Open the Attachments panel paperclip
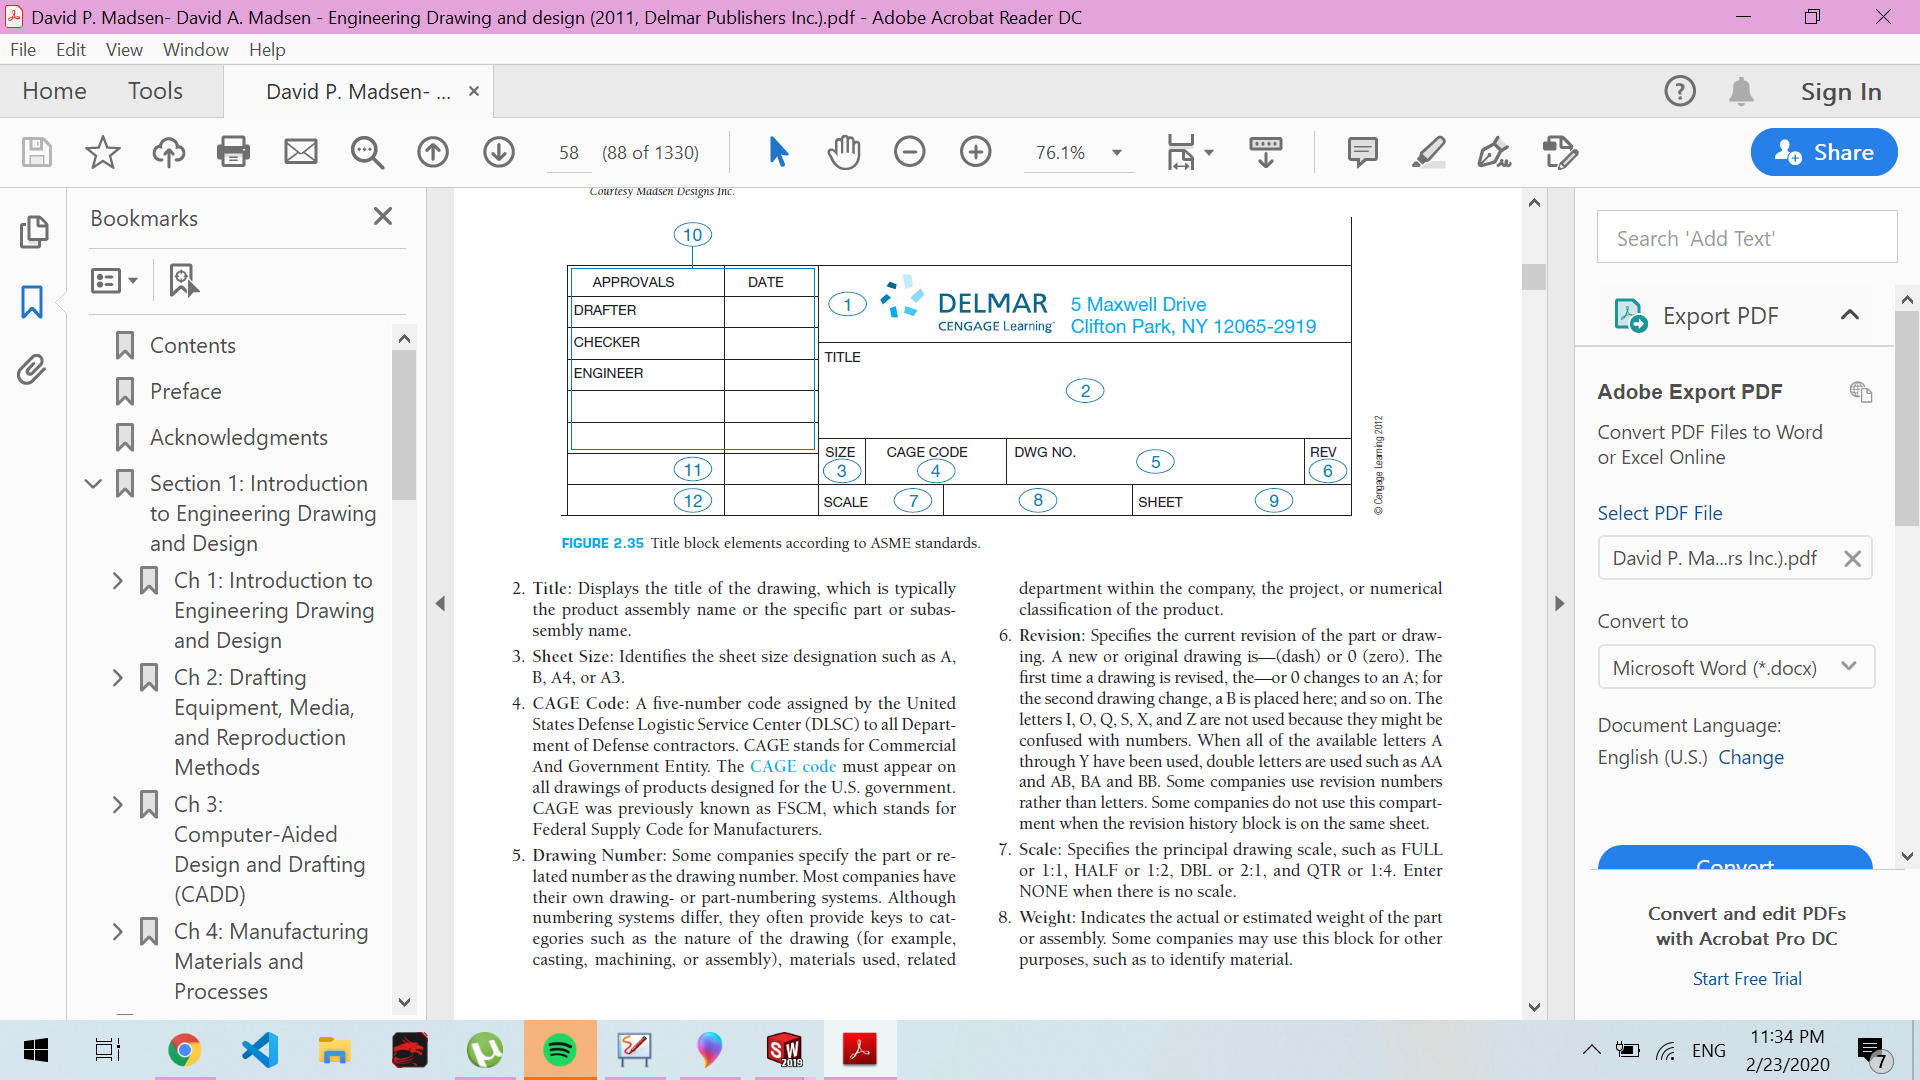1920x1080 pixels. [x=32, y=370]
